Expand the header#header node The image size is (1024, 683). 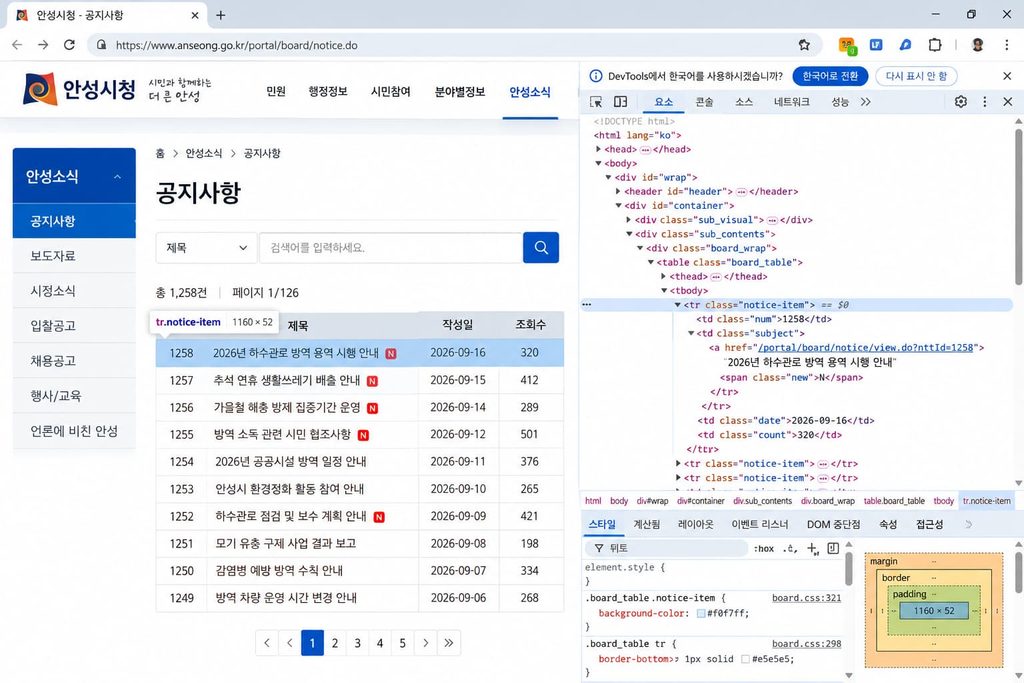tap(618, 191)
